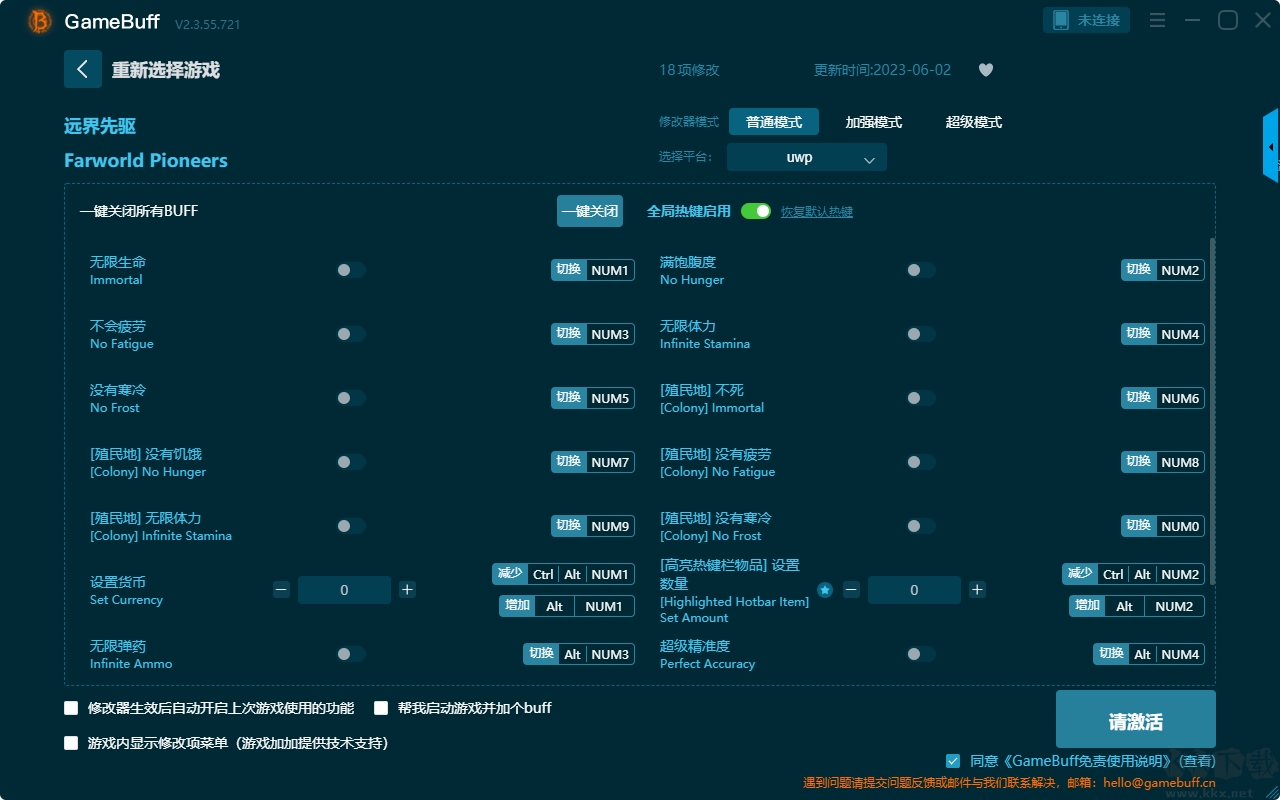Increase Set Currency with plus icon
Viewport: 1280px width, 800px height.
[407, 590]
